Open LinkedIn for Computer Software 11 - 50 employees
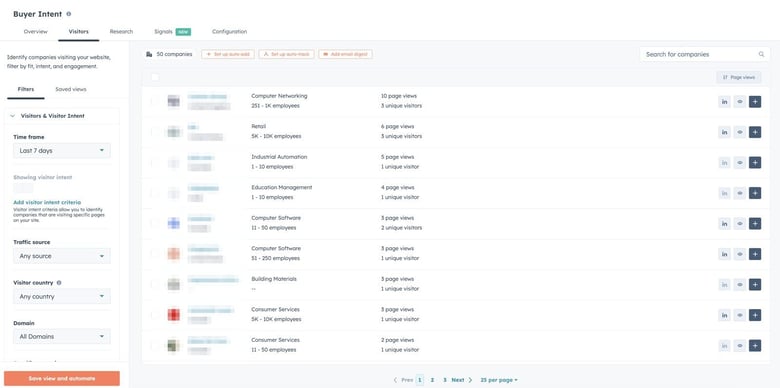The height and width of the screenshot is (388, 780). coord(724,224)
